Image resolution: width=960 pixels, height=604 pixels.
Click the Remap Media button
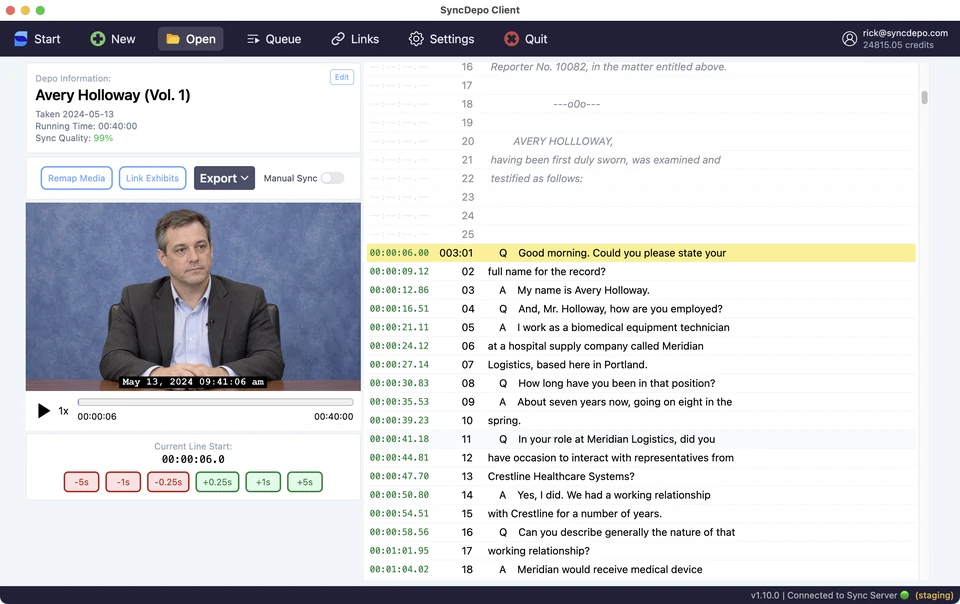[x=77, y=178]
